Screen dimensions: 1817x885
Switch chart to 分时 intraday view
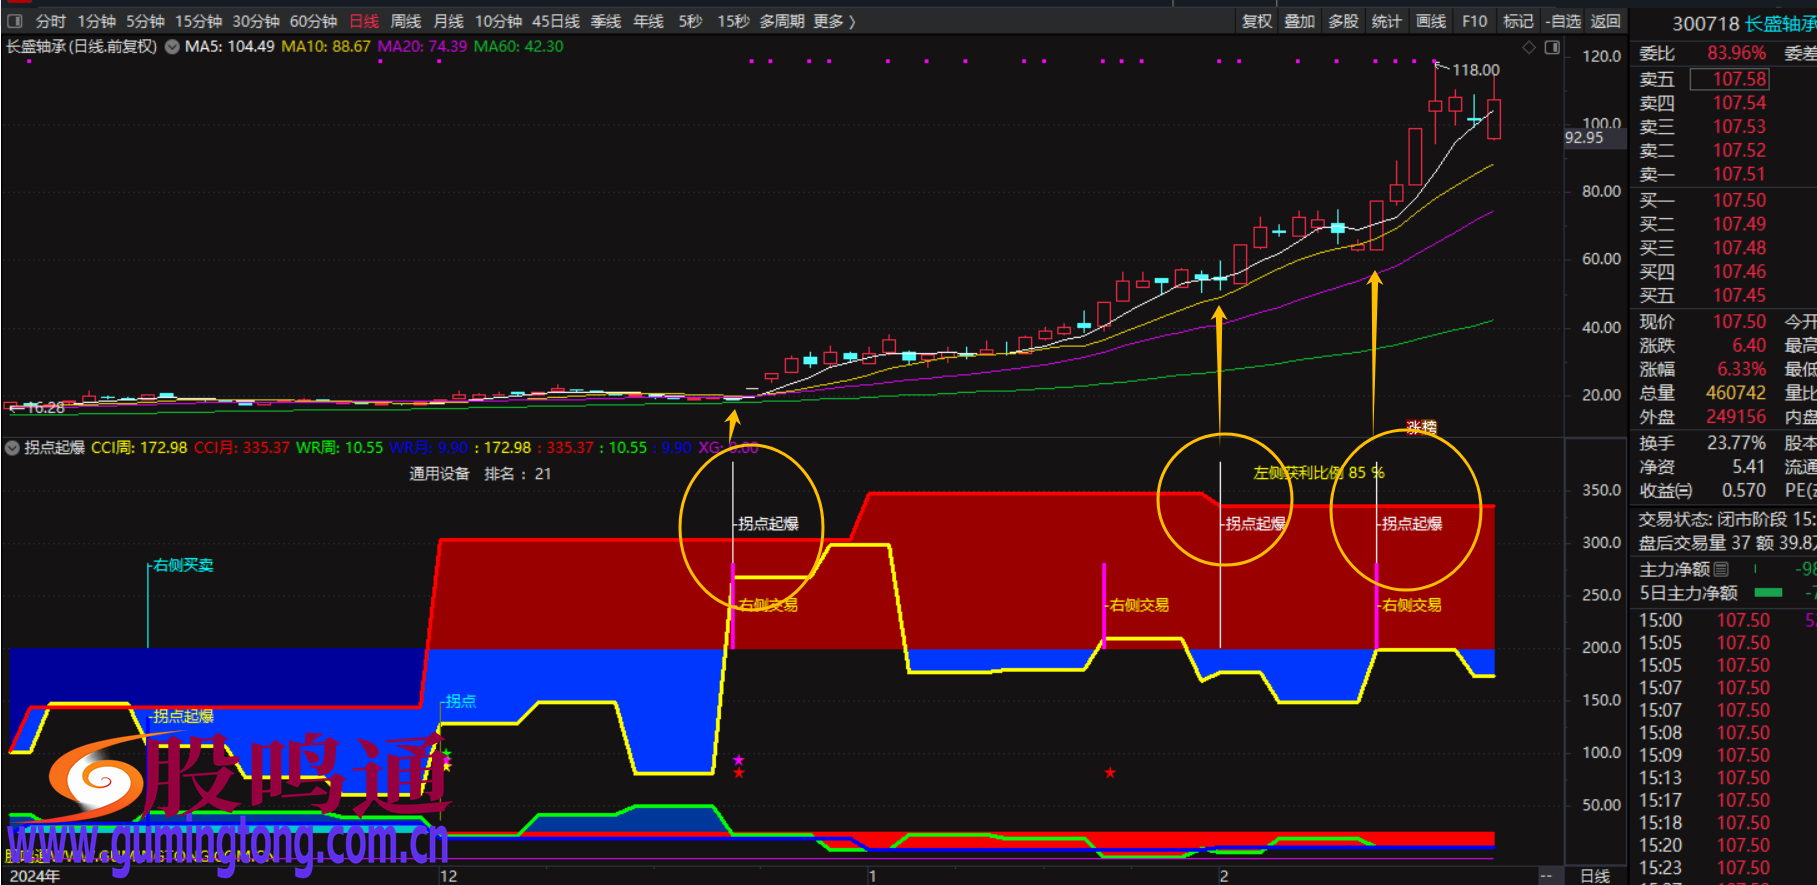(x=50, y=21)
